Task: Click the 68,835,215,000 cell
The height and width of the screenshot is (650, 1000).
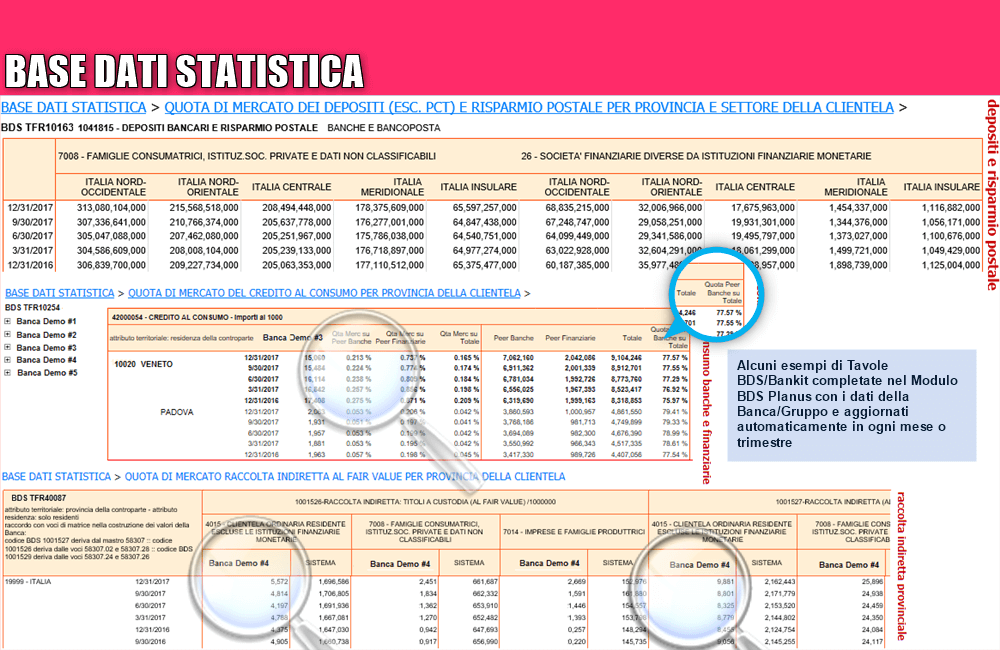Action: [577, 207]
